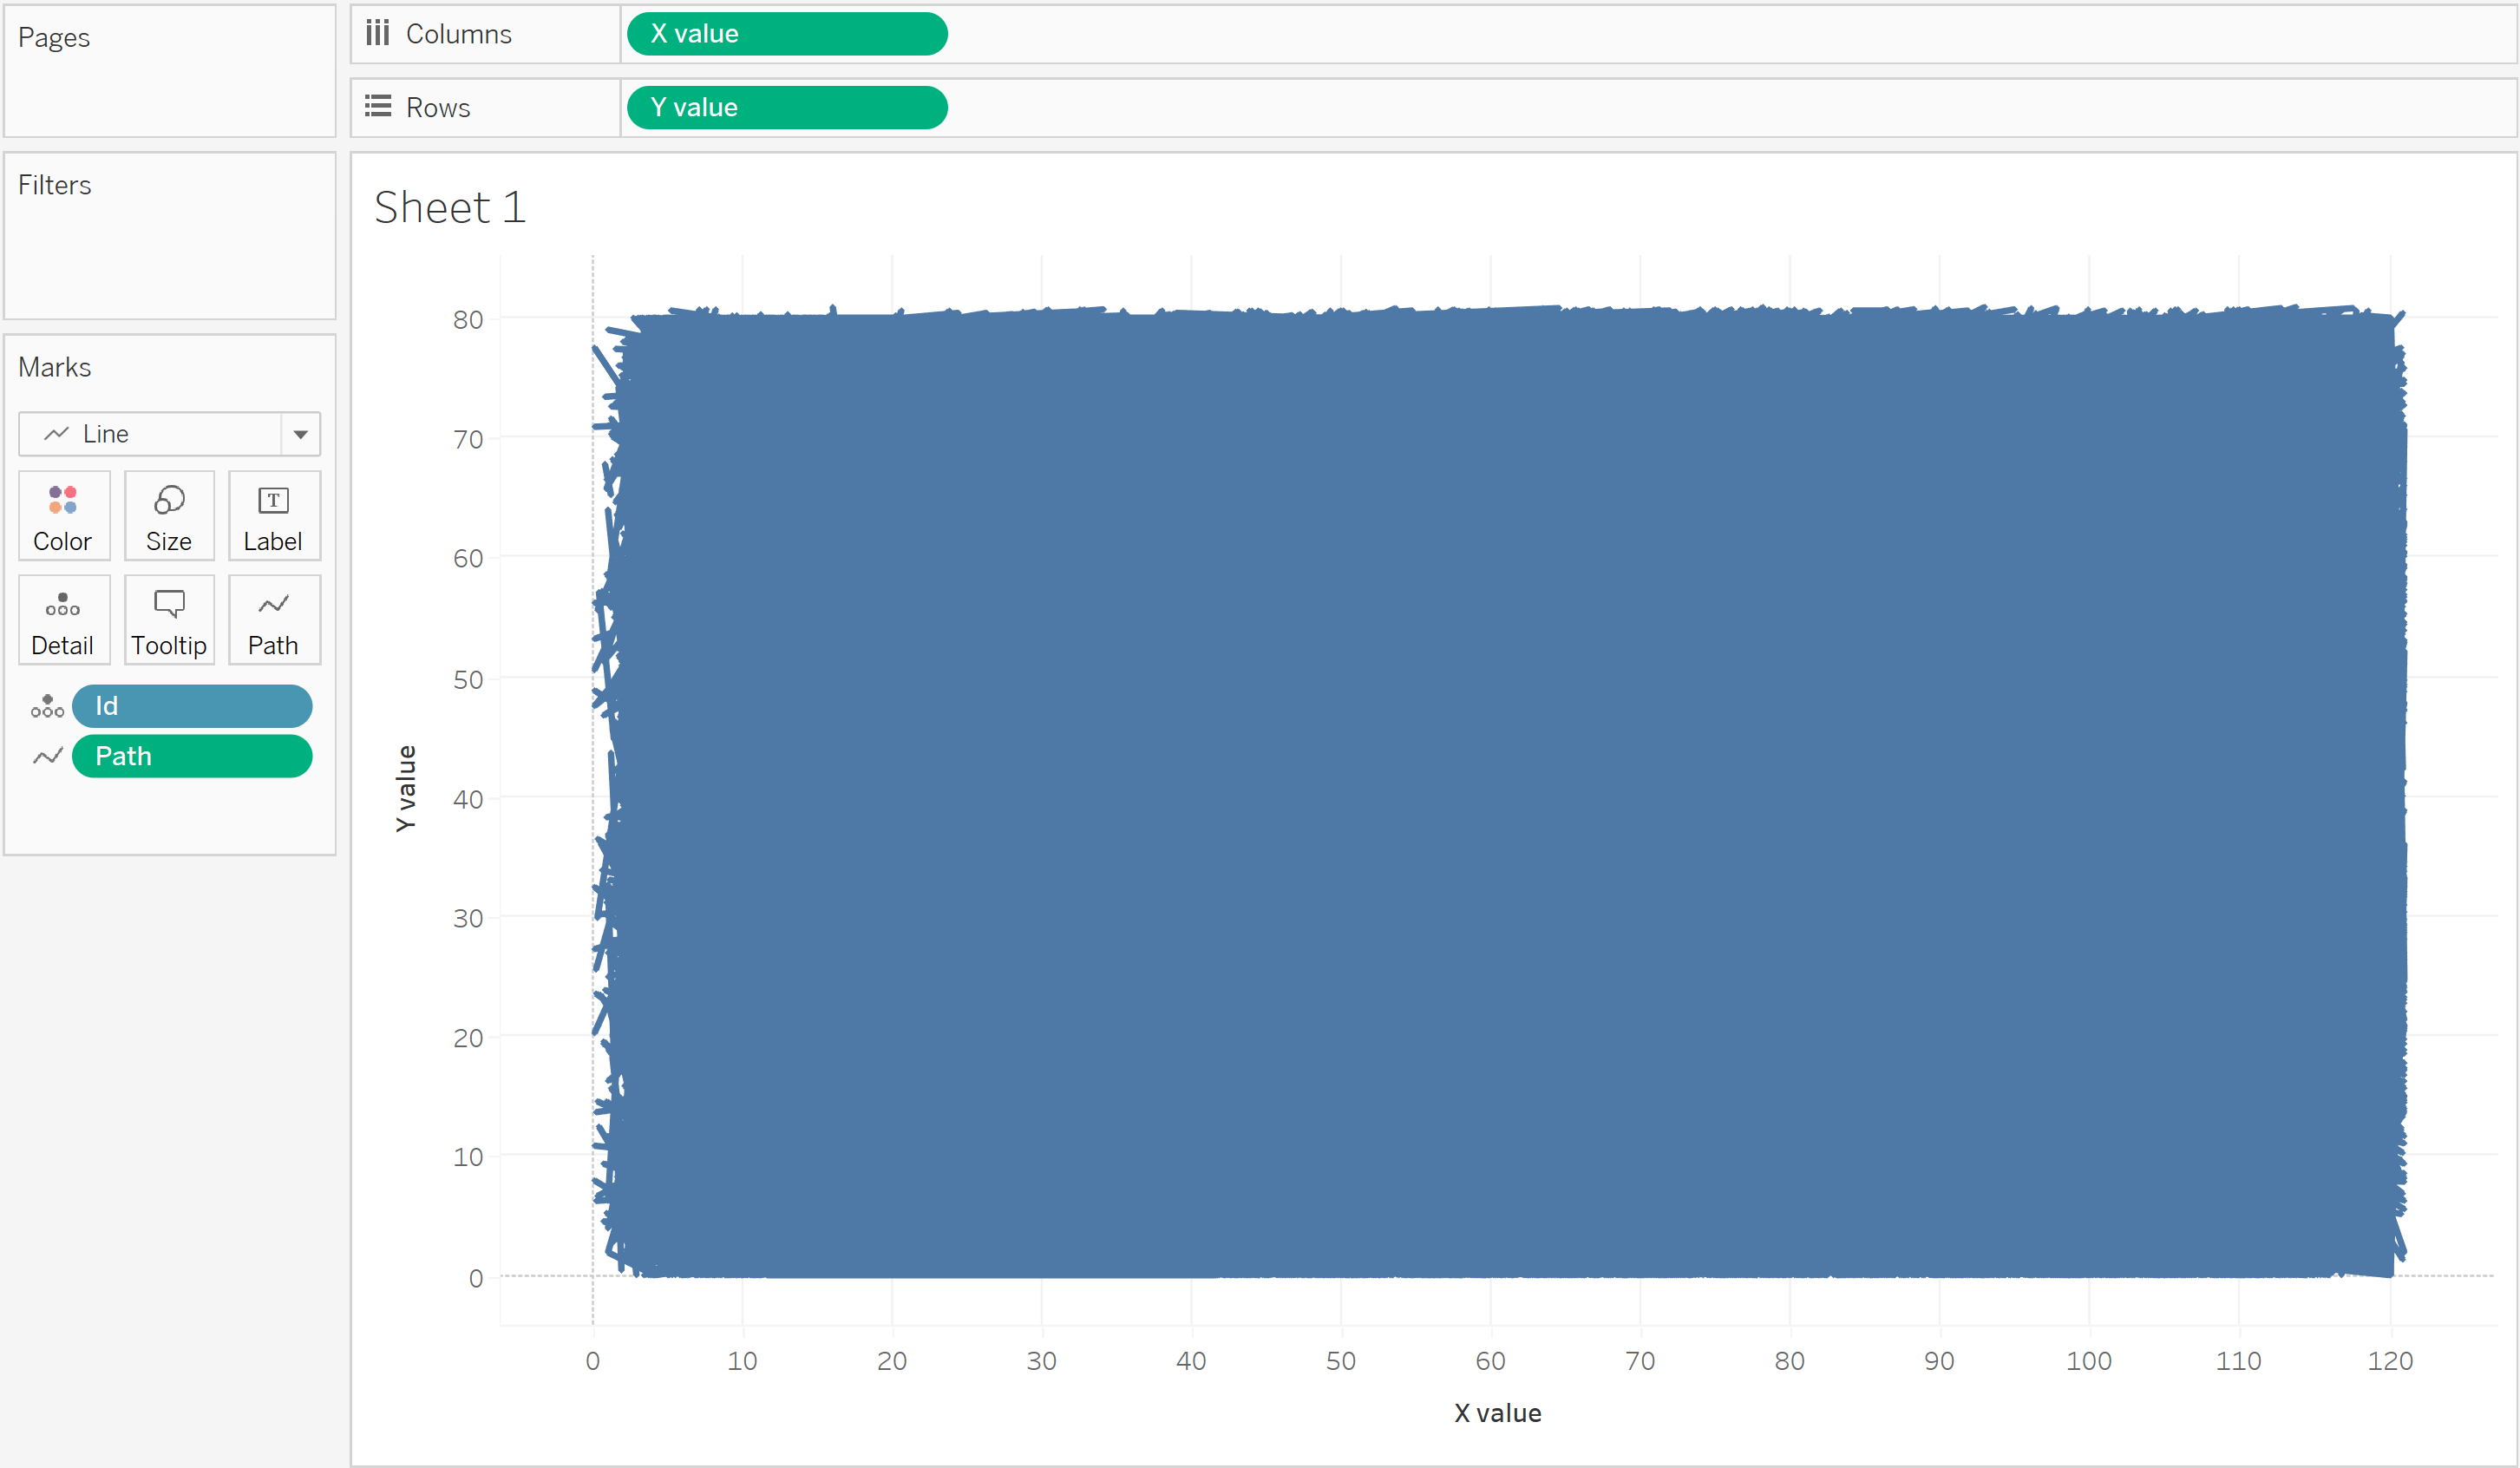The width and height of the screenshot is (2520, 1468).
Task: Open the Label marks card
Action: point(273,516)
